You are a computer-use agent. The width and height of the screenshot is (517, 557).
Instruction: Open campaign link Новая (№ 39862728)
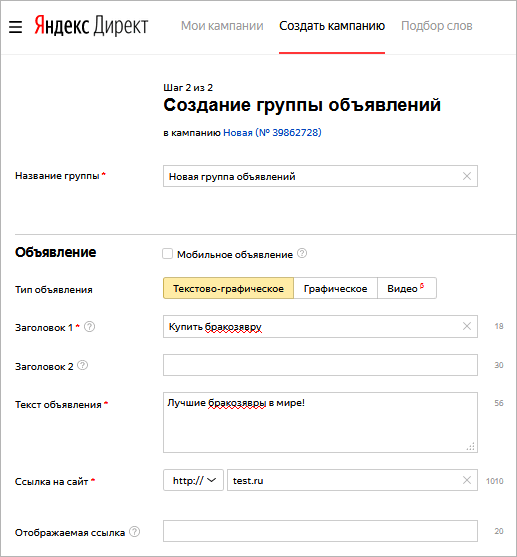272,133
